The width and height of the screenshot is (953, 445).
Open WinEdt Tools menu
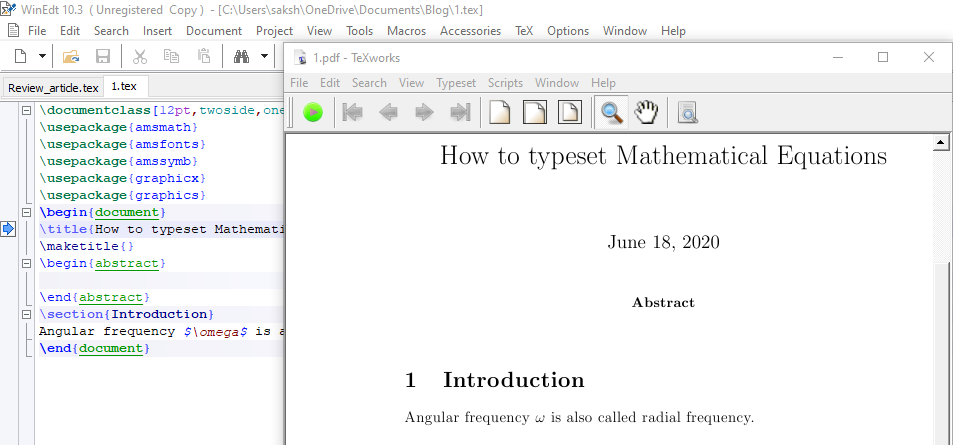360,30
